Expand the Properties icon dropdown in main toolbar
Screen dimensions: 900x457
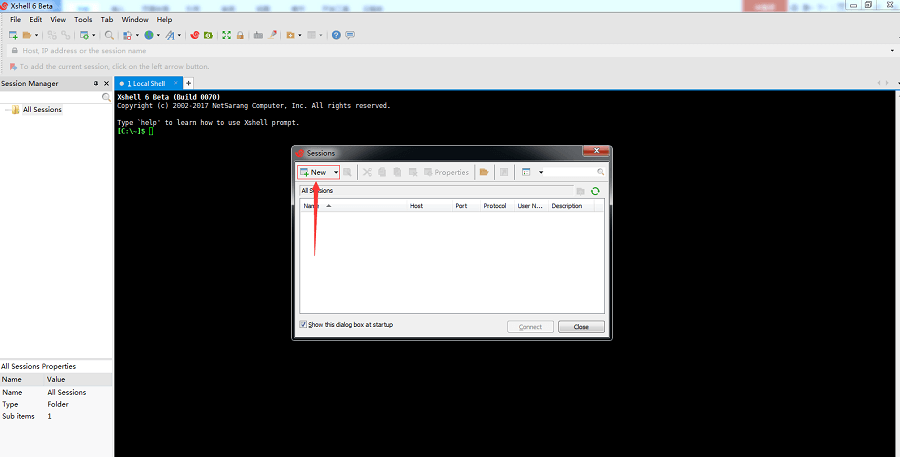point(94,36)
